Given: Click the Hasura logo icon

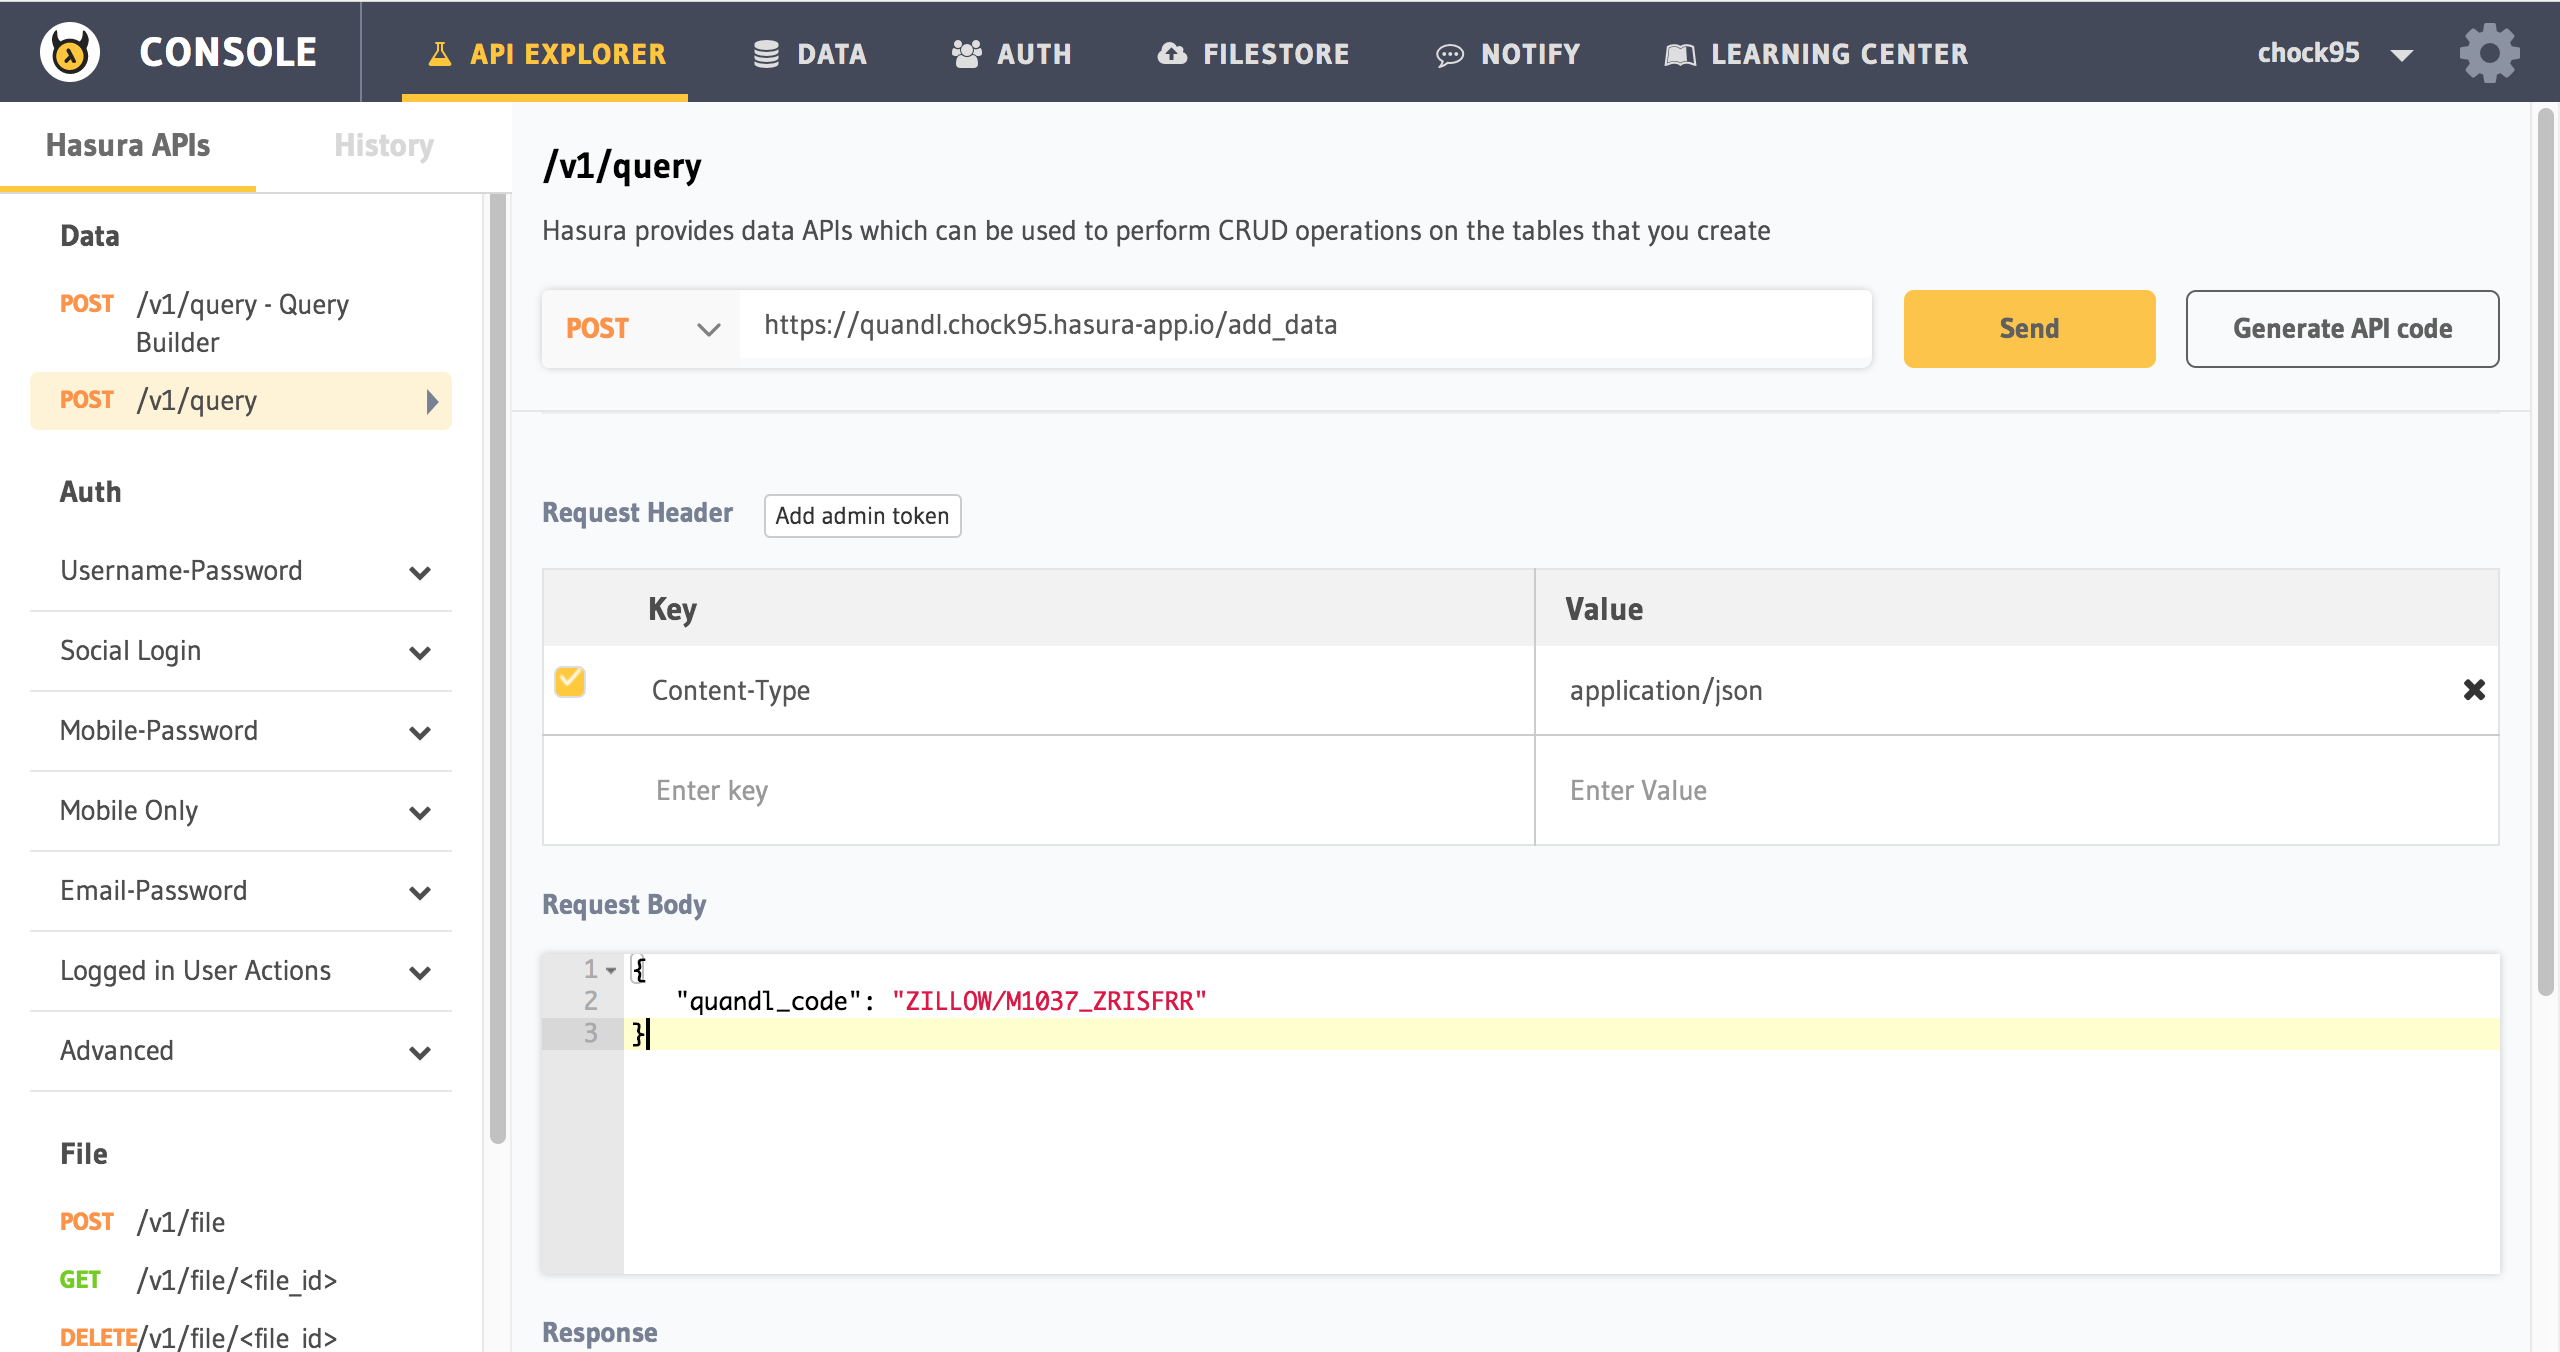Looking at the screenshot, I should 70,52.
